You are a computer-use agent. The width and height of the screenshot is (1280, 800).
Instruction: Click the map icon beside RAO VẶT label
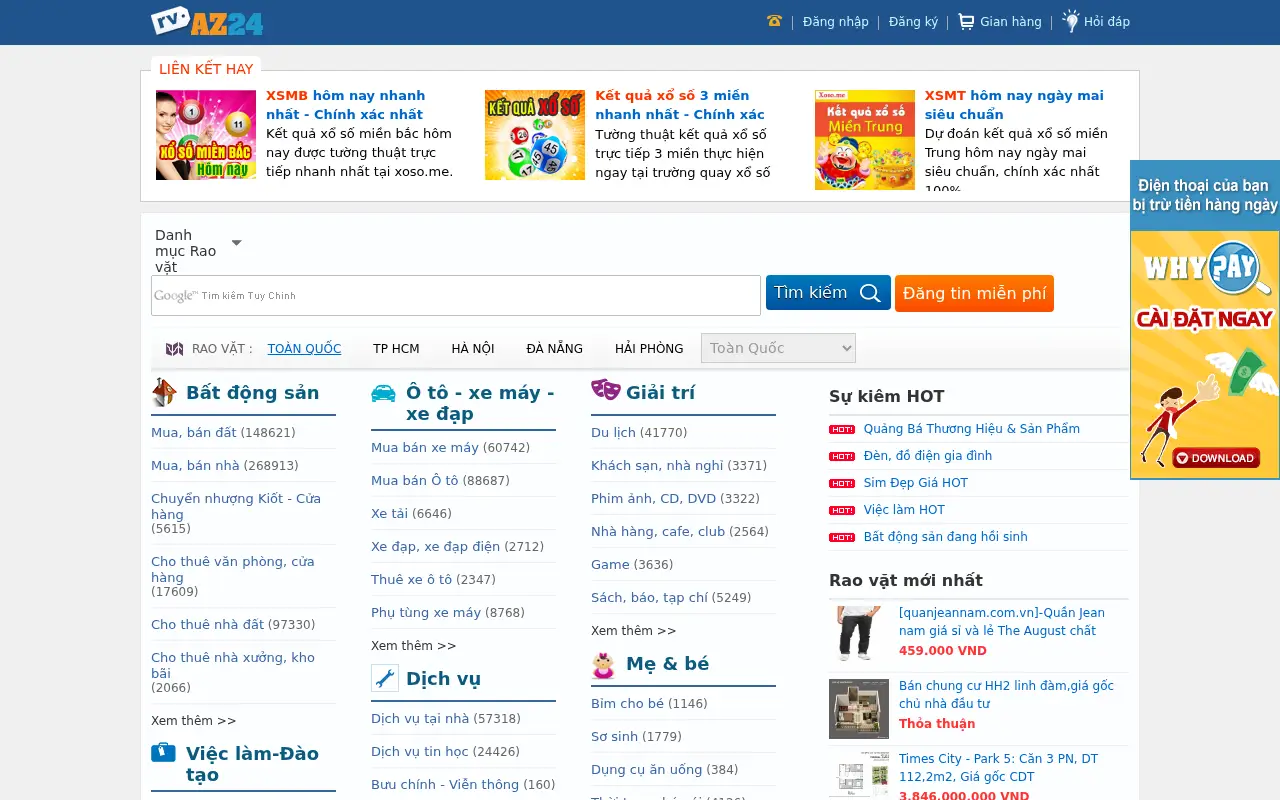pyautogui.click(x=174, y=349)
